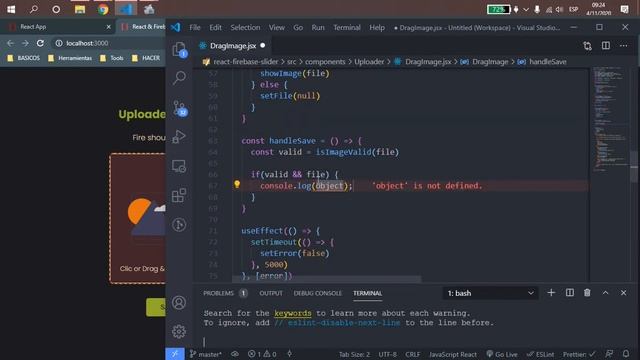
Task: Click Prettier status bar item
Action: [x=579, y=354]
